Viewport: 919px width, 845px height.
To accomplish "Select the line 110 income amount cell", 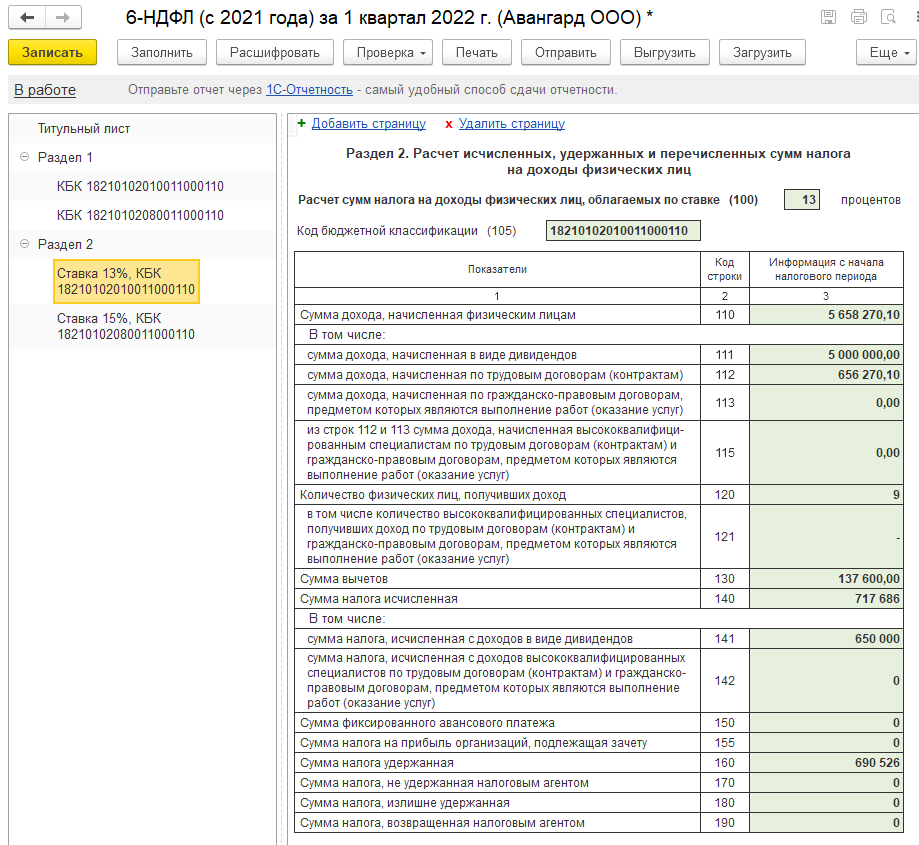I will coord(827,315).
